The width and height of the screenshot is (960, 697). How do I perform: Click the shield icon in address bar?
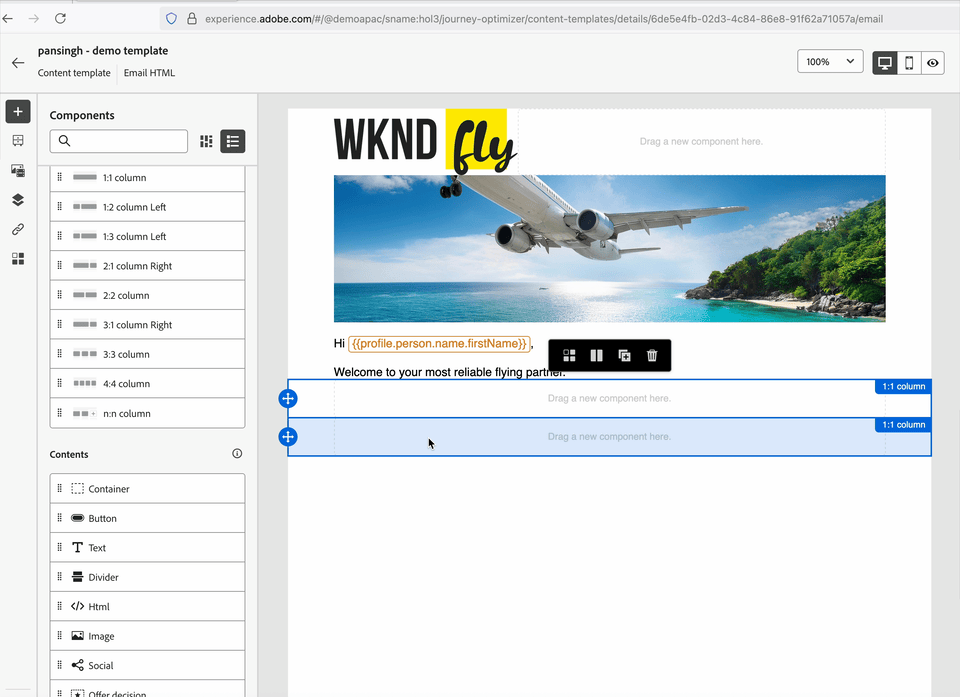coord(171,19)
